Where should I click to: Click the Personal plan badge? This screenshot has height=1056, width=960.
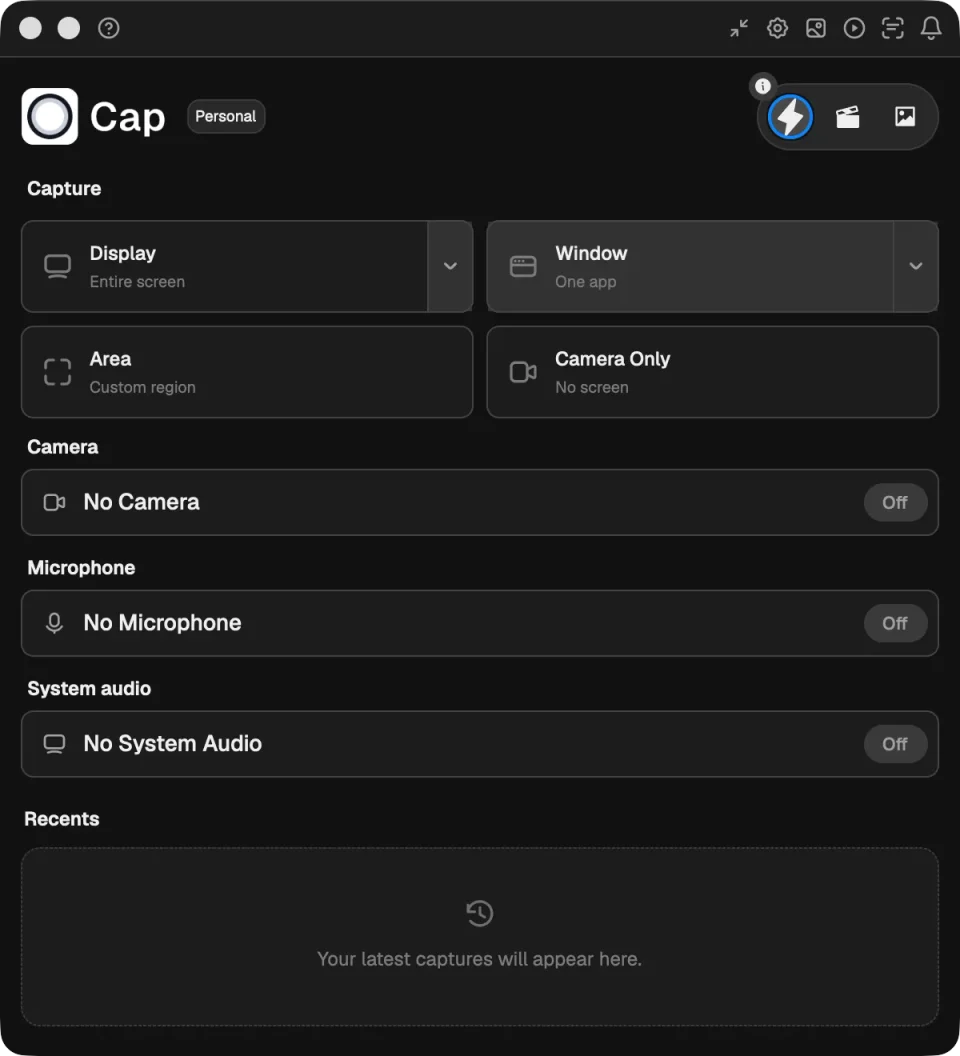pyautogui.click(x=226, y=117)
